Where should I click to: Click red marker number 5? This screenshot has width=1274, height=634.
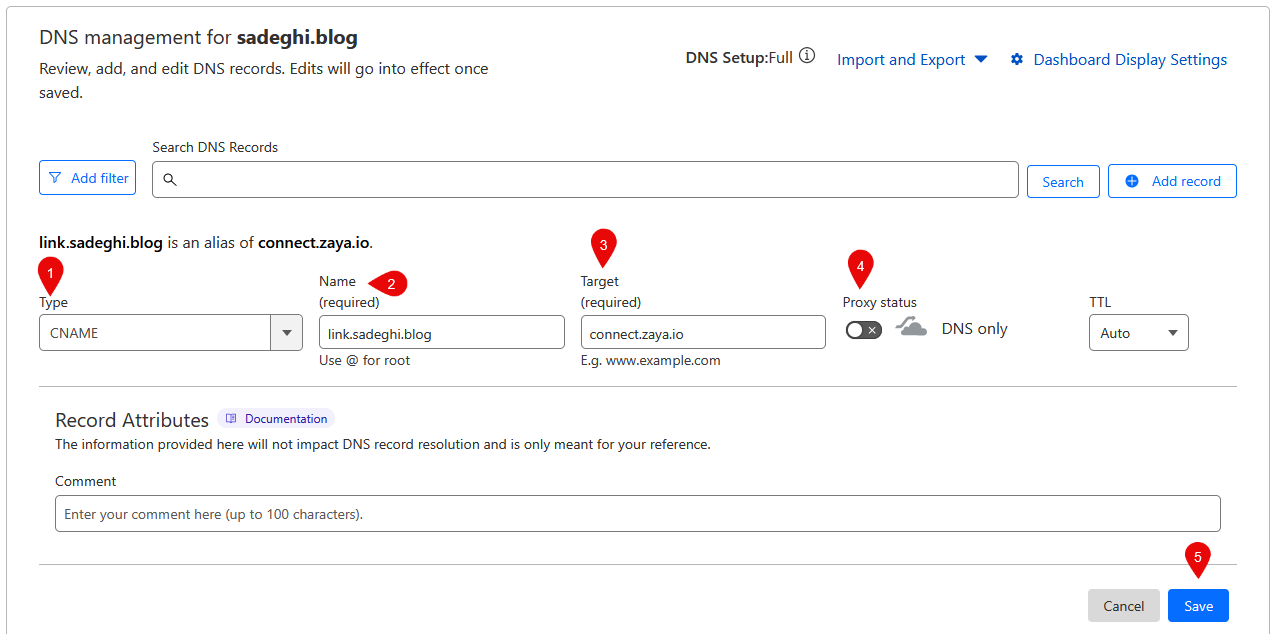click(x=1197, y=558)
